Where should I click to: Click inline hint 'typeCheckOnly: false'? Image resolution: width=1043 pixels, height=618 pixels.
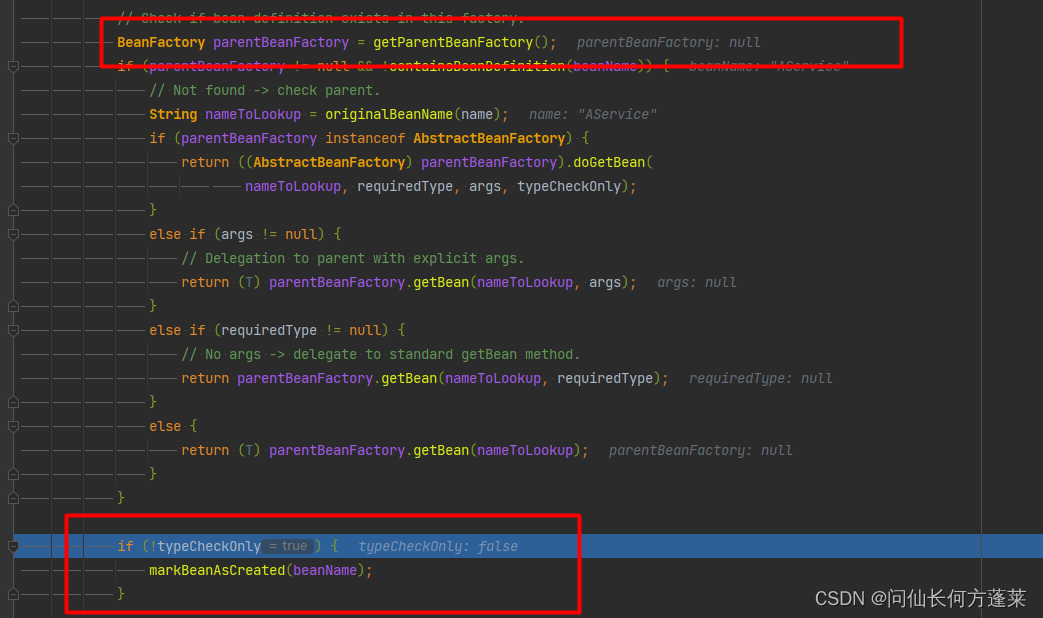point(438,546)
